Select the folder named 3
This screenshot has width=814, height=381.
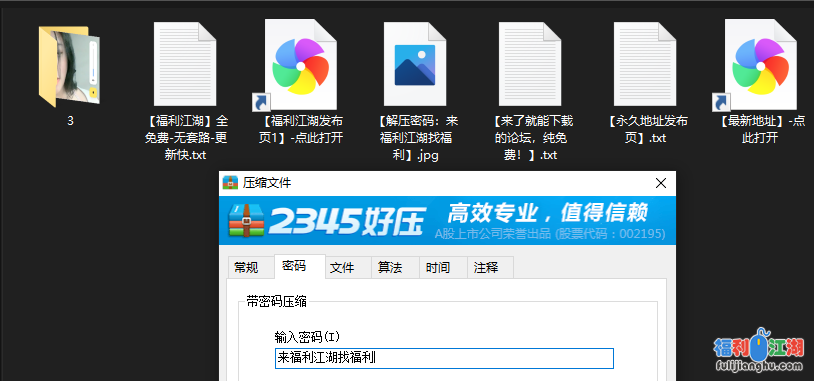tap(70, 65)
